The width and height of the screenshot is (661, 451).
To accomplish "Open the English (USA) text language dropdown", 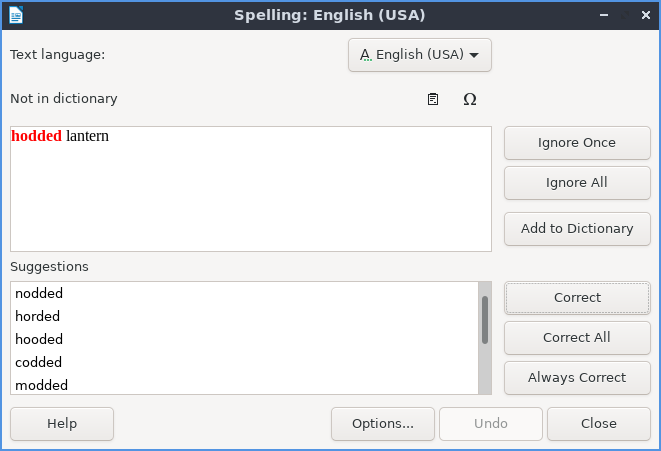I will tap(420, 55).
